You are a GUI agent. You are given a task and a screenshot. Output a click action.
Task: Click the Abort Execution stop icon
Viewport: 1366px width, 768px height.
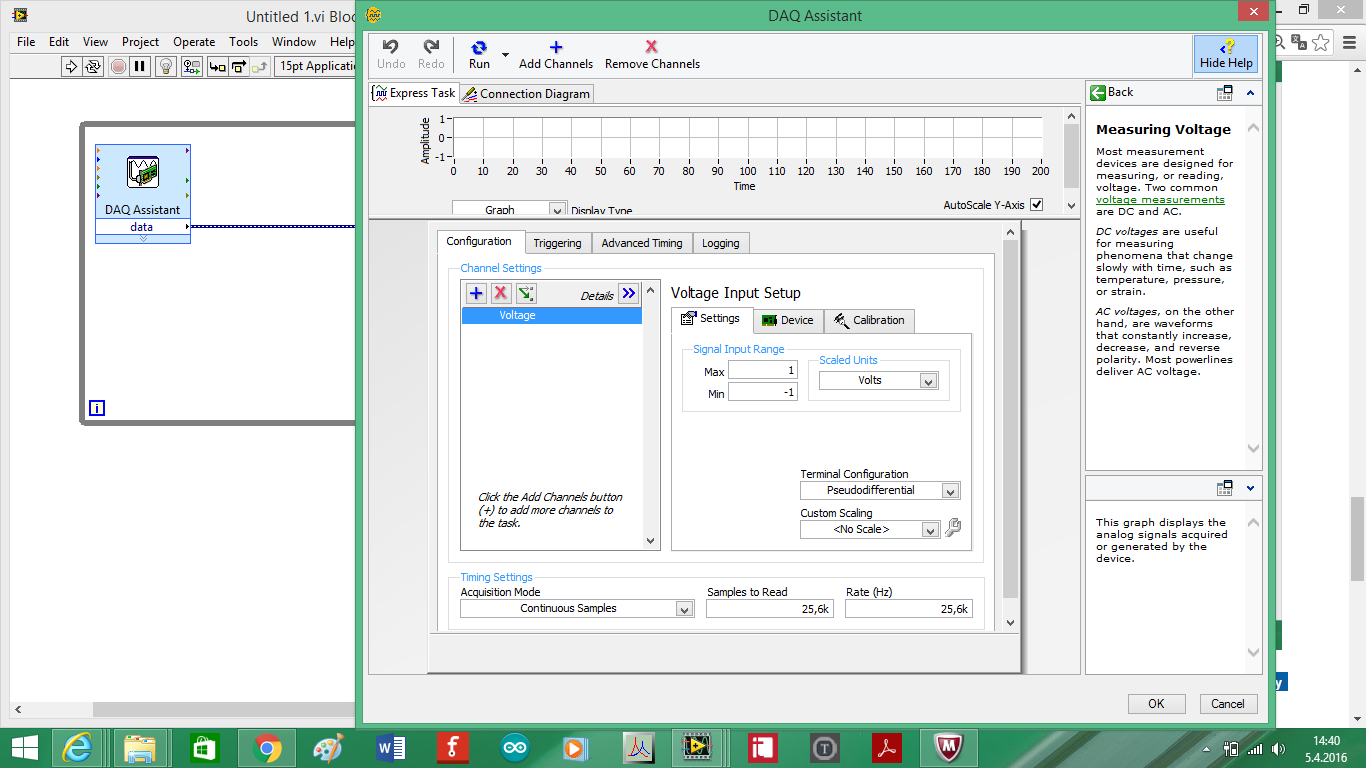[x=118, y=66]
